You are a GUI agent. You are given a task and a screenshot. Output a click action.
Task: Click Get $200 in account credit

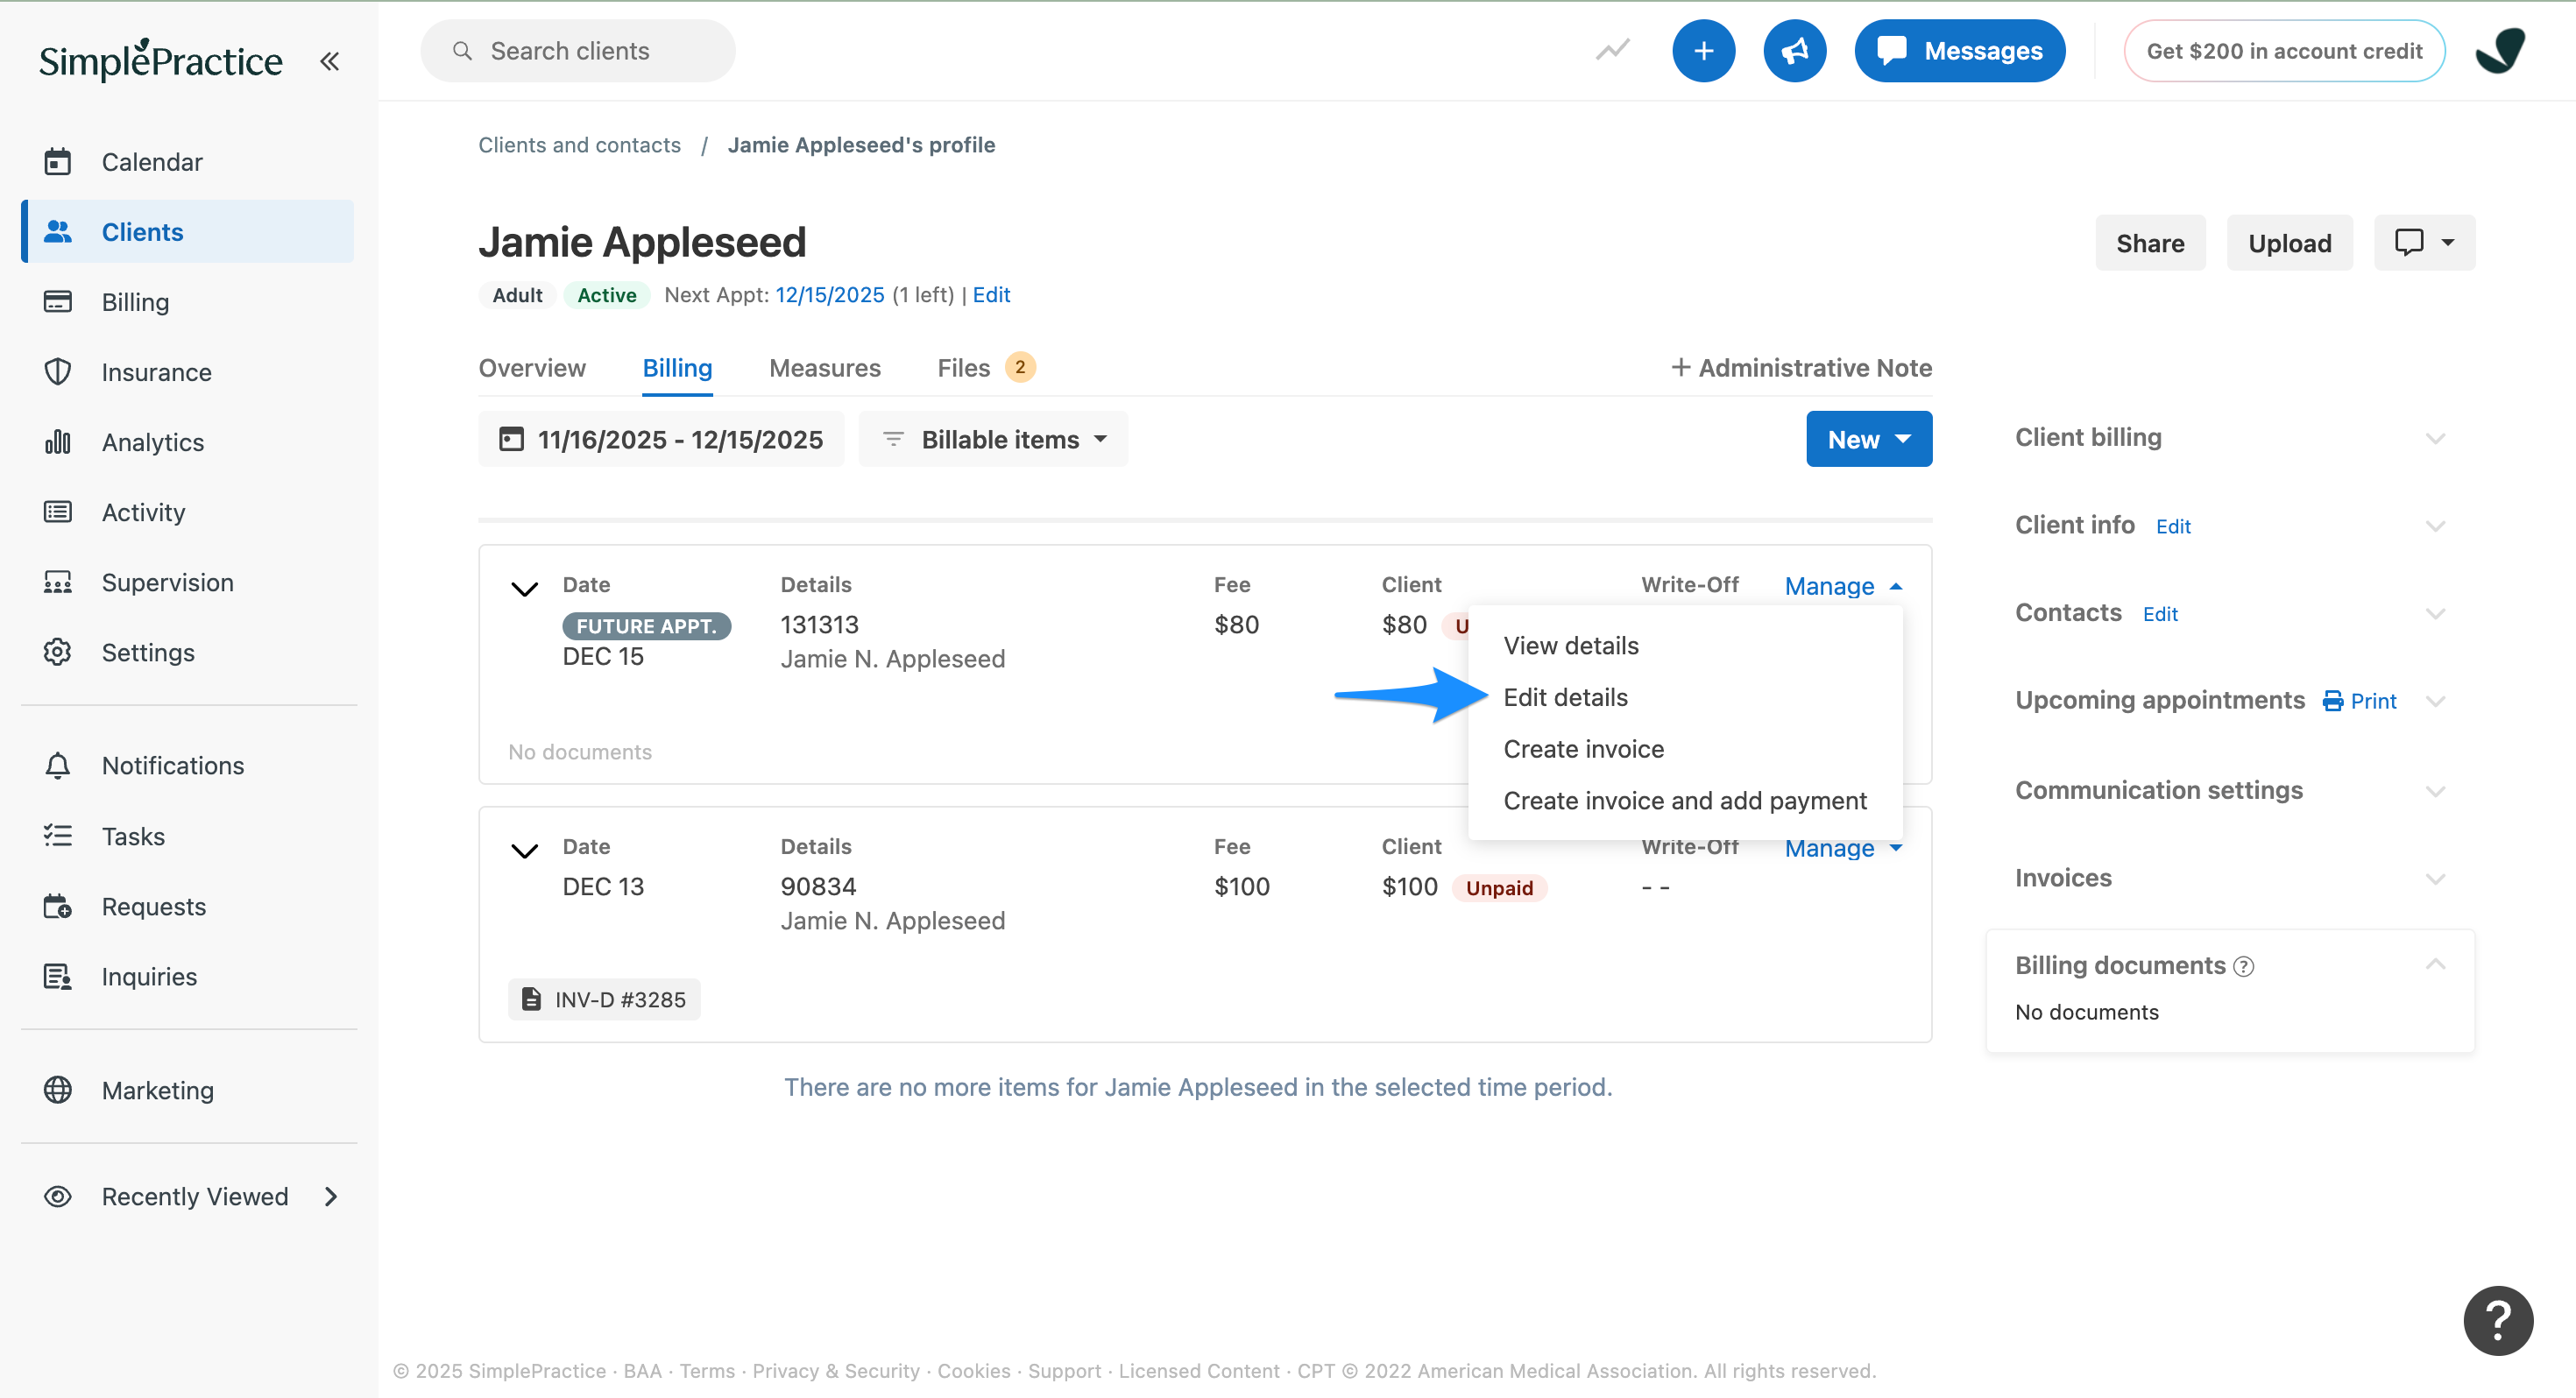point(2284,50)
